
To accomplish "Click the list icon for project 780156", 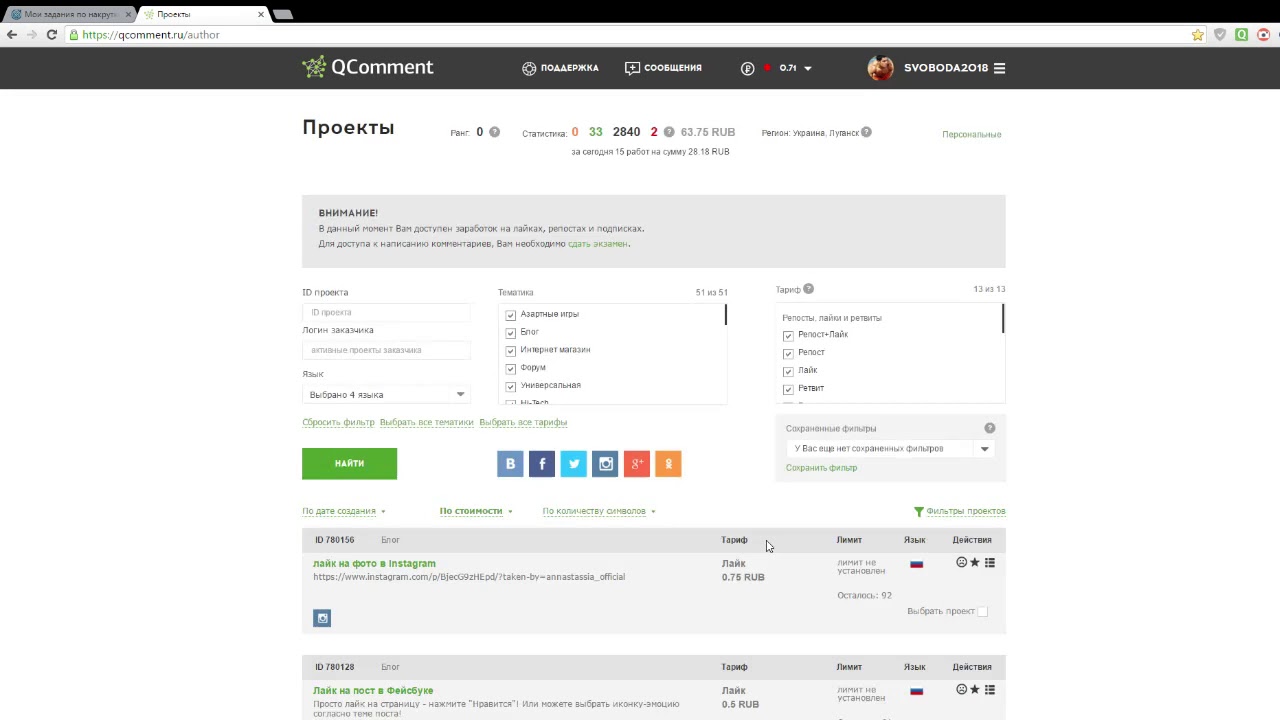I will coord(990,563).
